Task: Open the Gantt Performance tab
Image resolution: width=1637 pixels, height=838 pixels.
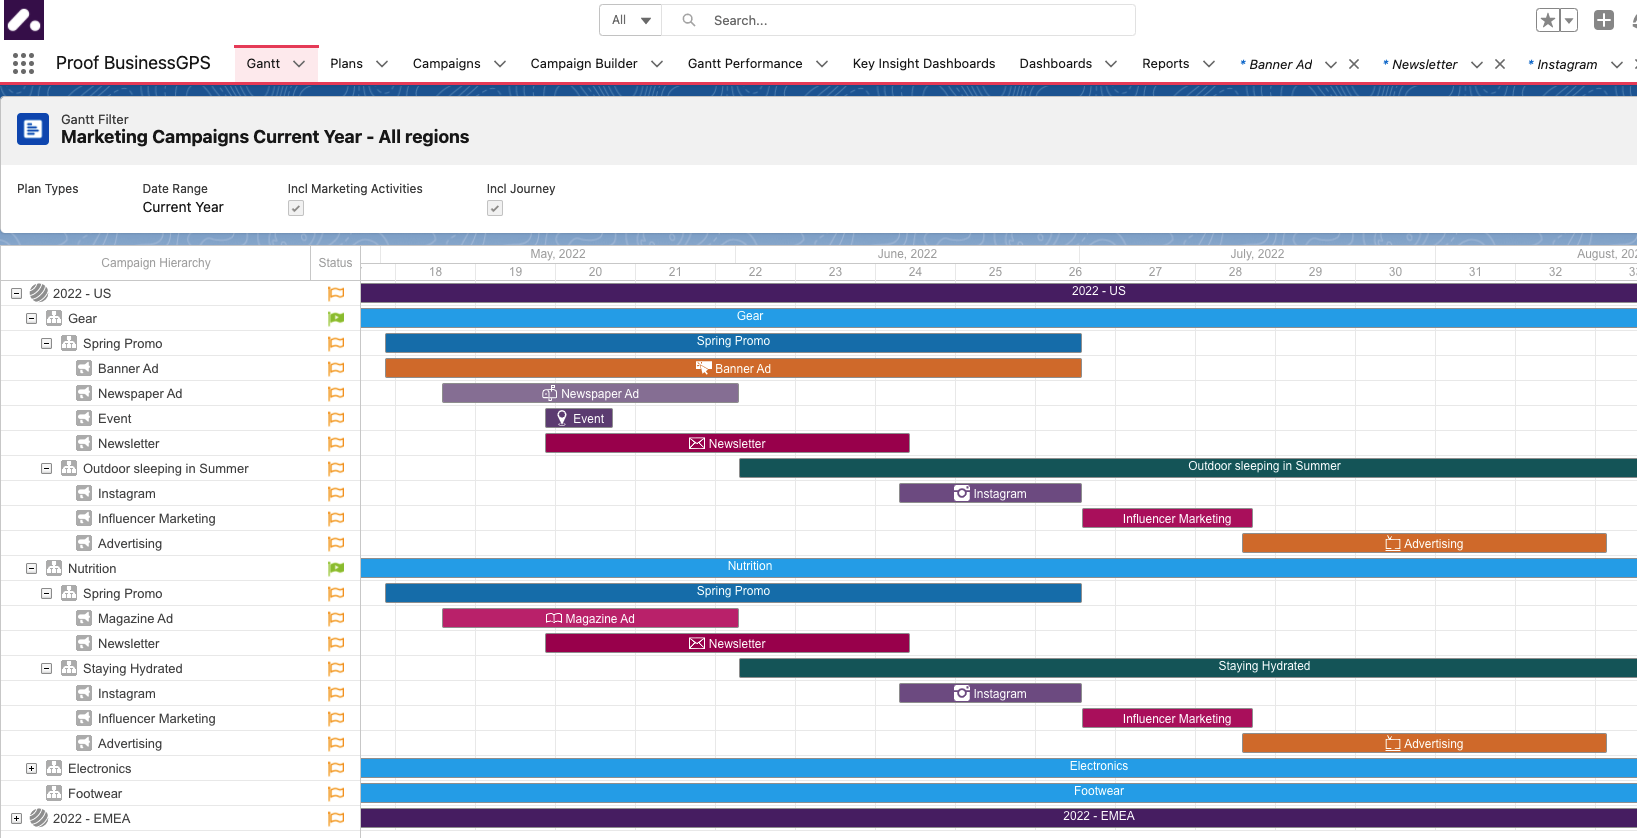Action: pos(745,64)
